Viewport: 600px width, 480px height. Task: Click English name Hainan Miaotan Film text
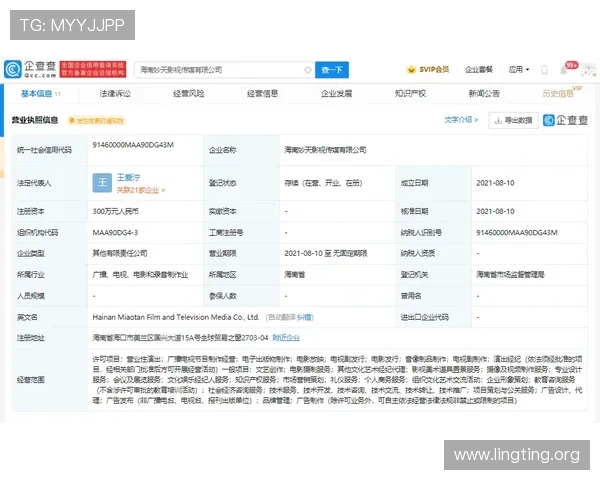[x=176, y=317]
